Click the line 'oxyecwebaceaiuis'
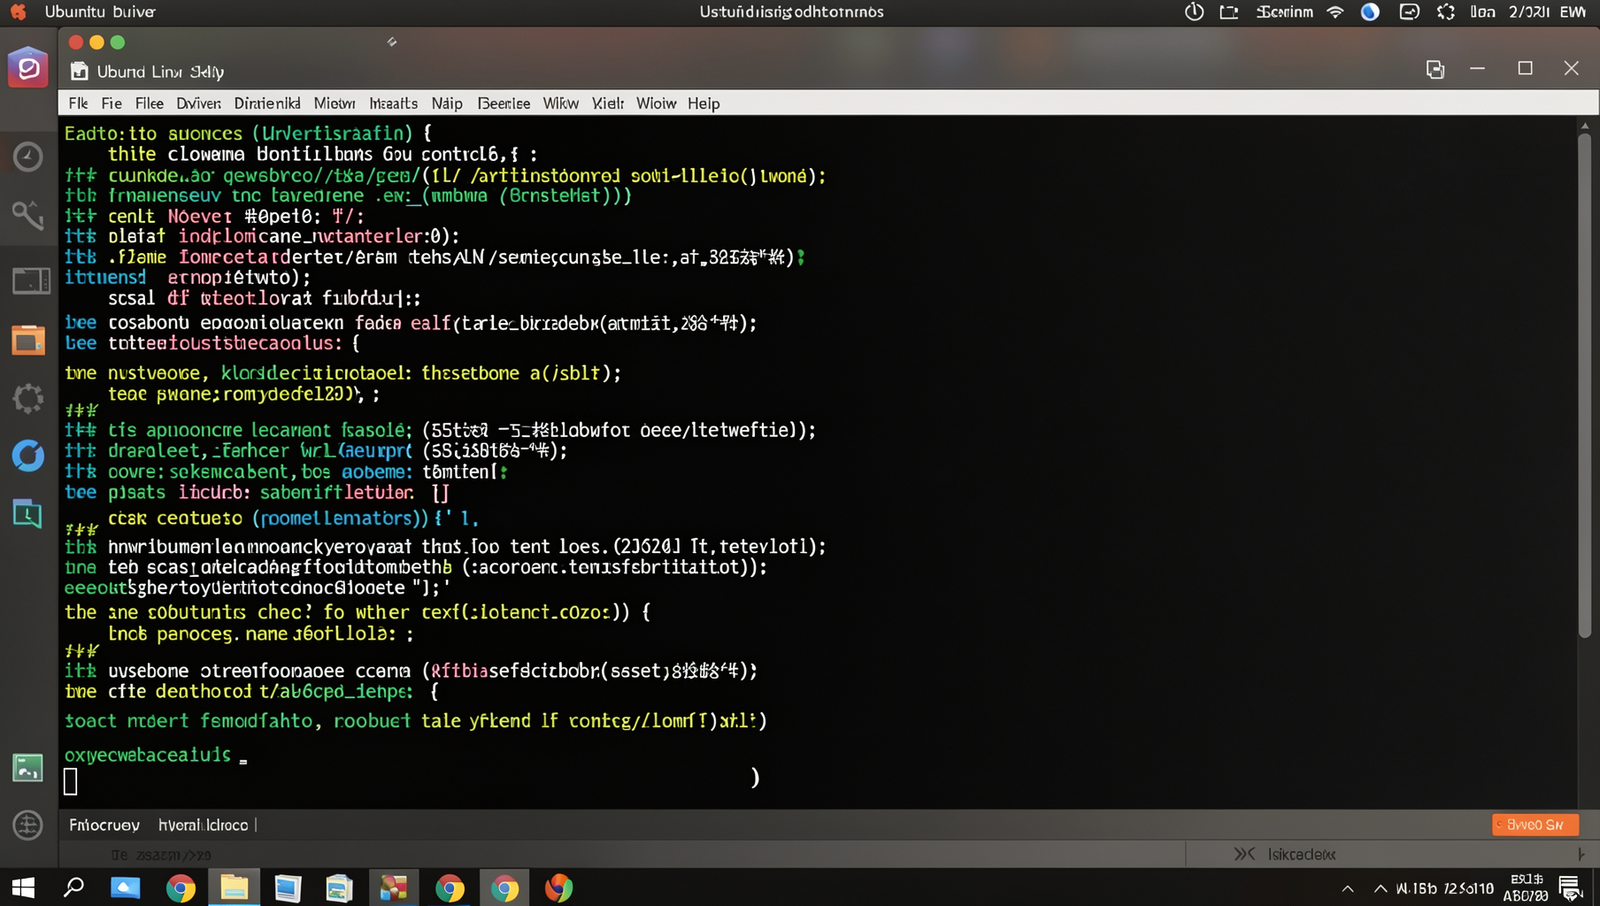Screen dimensions: 1600x906 [148, 755]
